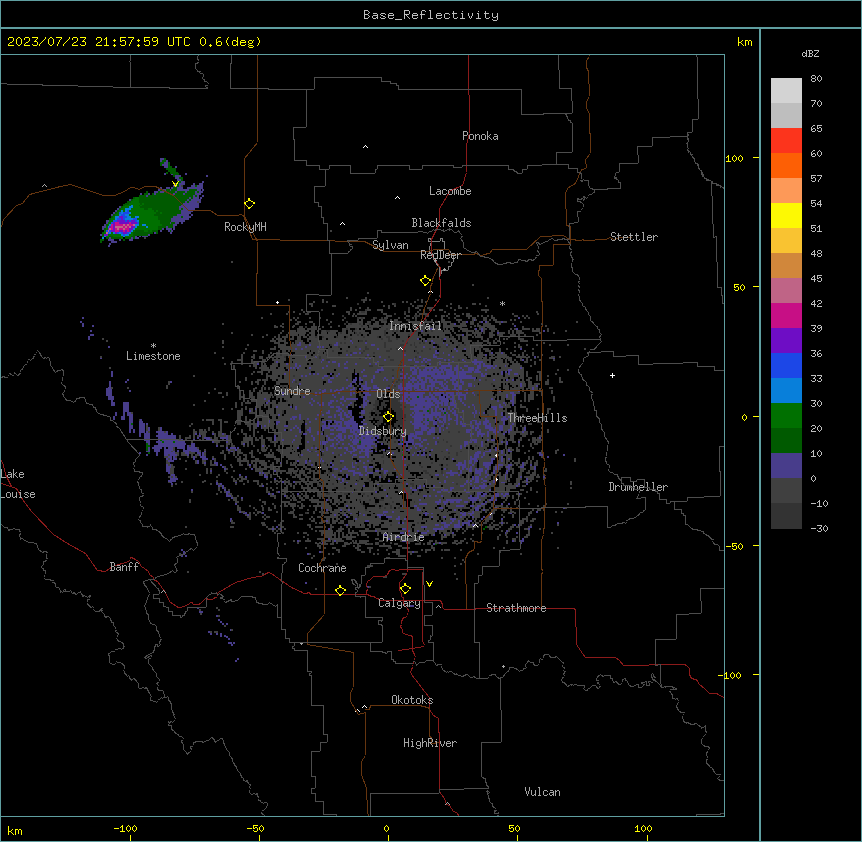The height and width of the screenshot is (842, 862).
Task: Click the asterisk marker east of Innisfail
Action: (x=502, y=304)
